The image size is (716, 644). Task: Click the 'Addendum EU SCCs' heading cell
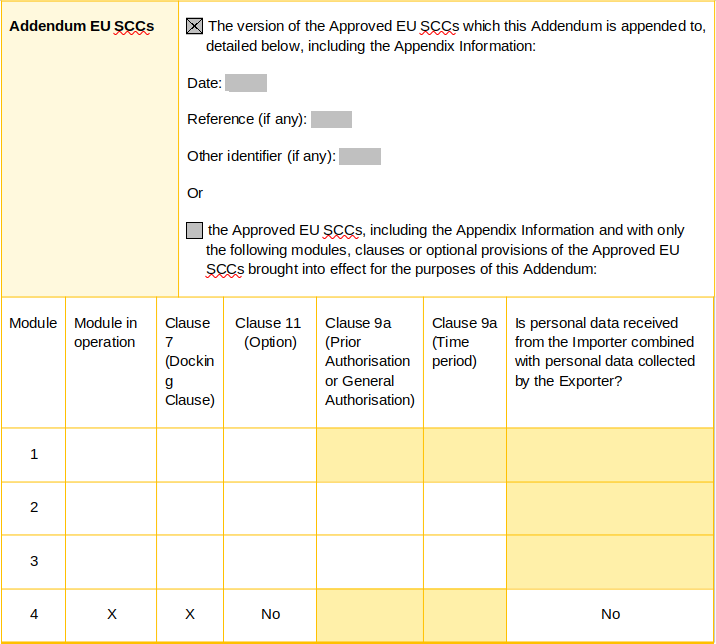coord(90,149)
